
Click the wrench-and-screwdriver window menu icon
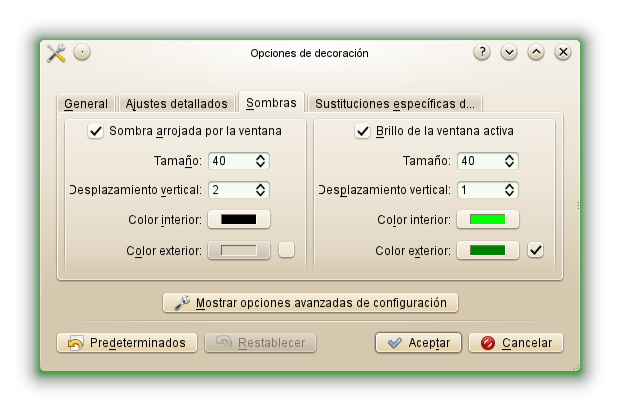coord(56,53)
